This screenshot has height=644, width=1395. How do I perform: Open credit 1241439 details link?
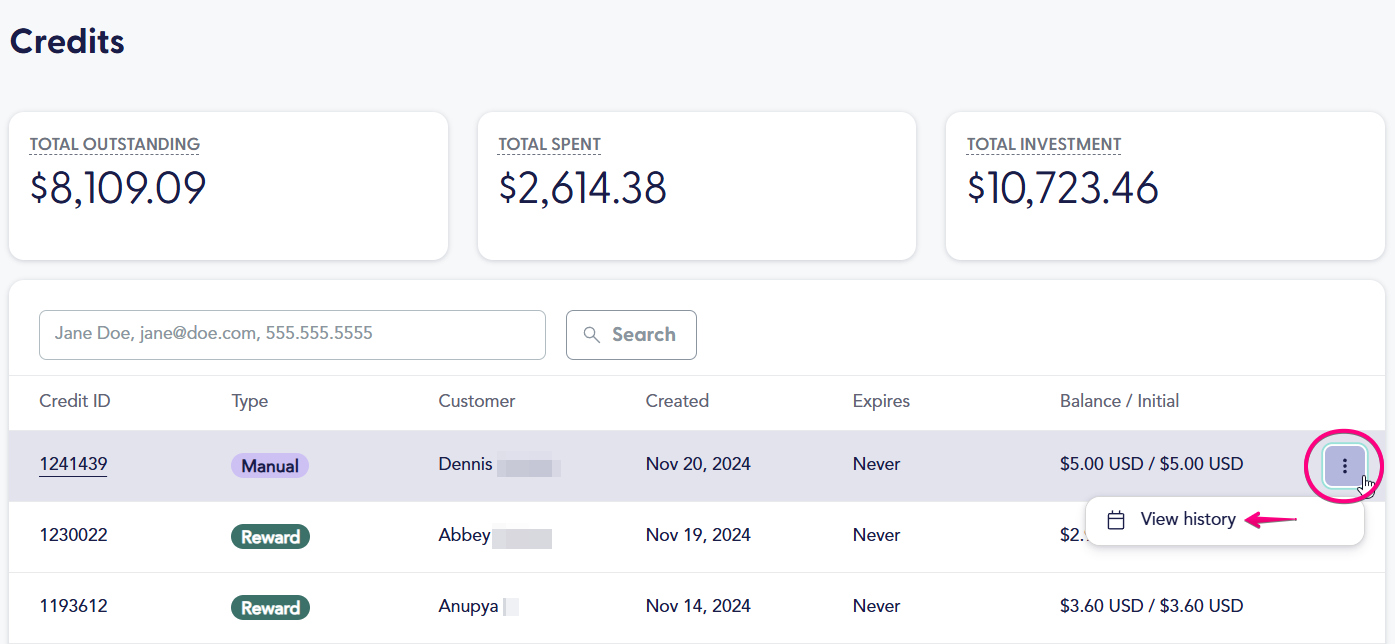pos(73,463)
